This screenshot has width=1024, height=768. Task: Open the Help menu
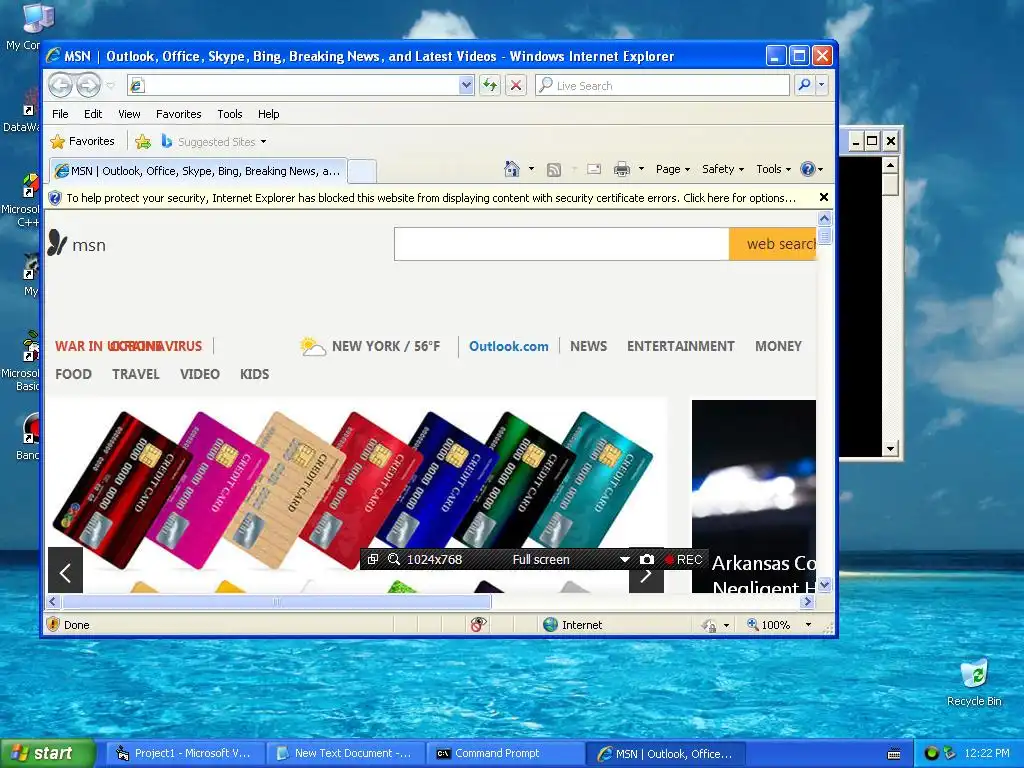coord(268,114)
